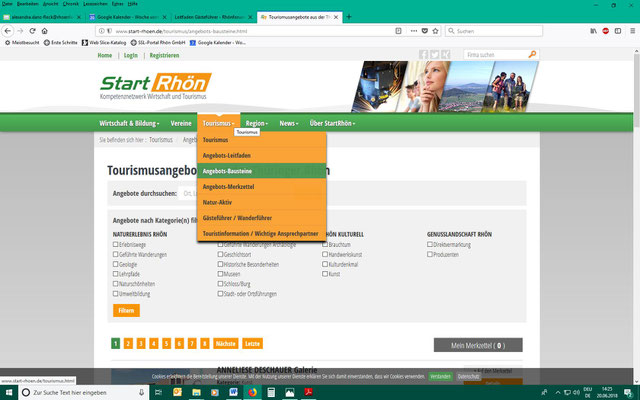This screenshot has width=640, height=400.
Task: Open the Twitter icon in site header
Action: 434,55
